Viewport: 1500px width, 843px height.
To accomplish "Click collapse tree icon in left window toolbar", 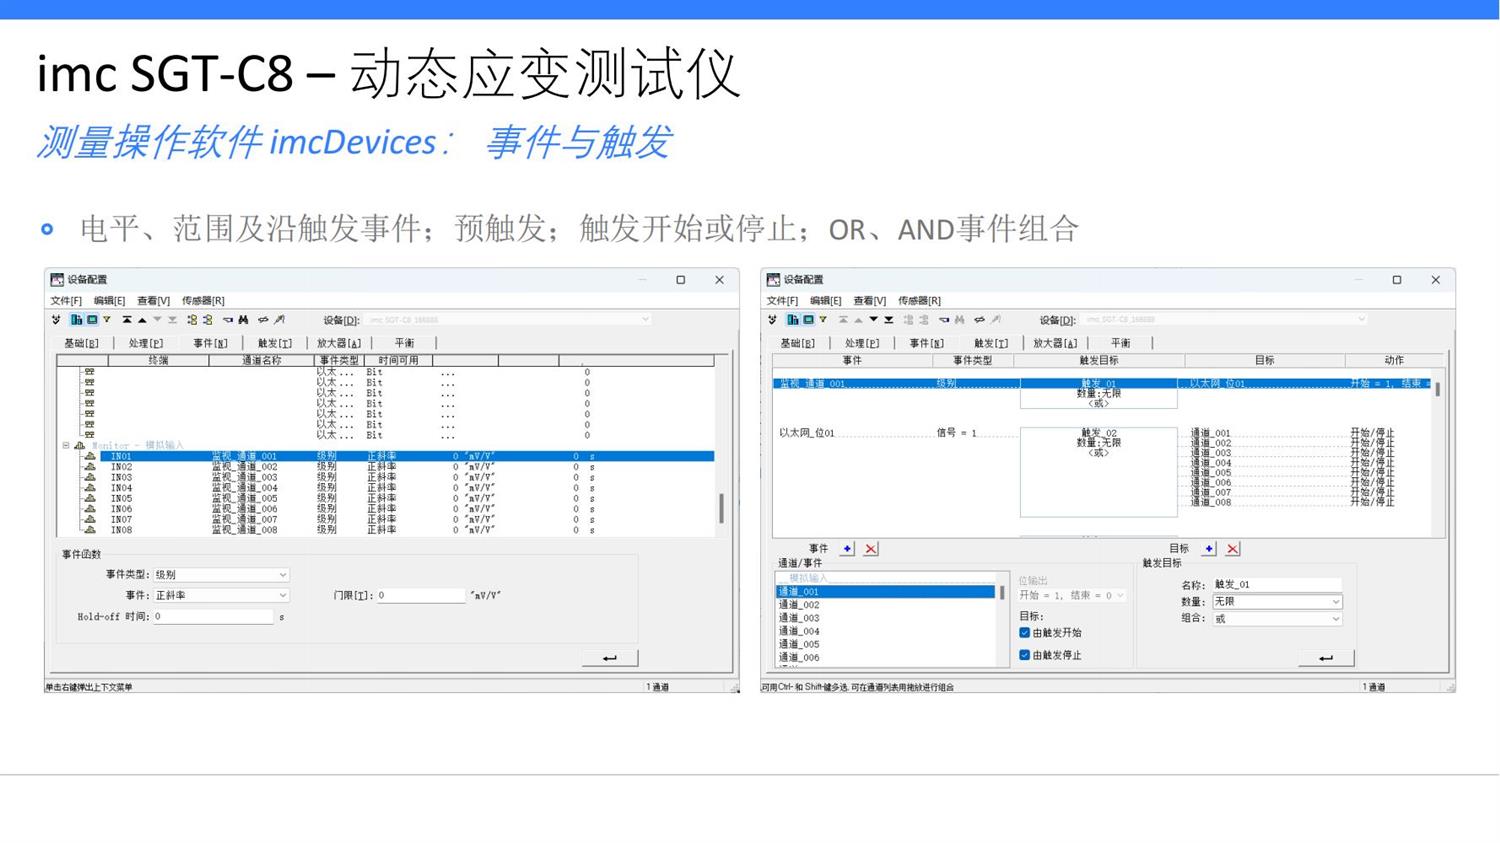I will (x=208, y=320).
